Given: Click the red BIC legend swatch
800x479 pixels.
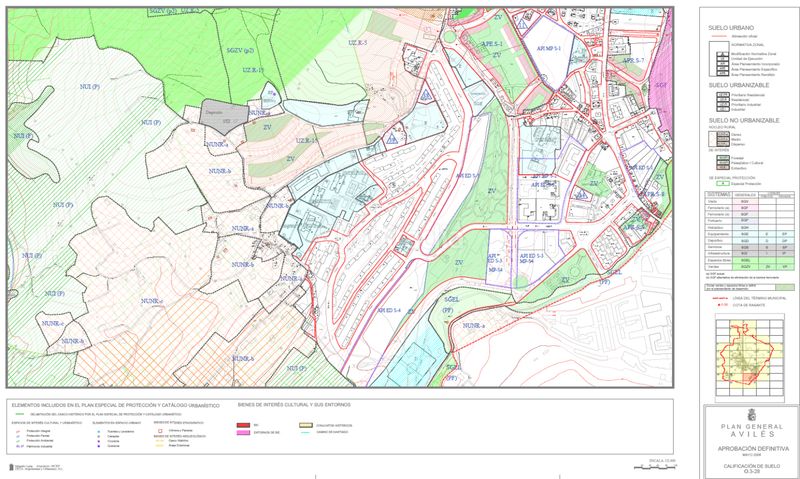Looking at the screenshot, I should pyautogui.click(x=243, y=425).
